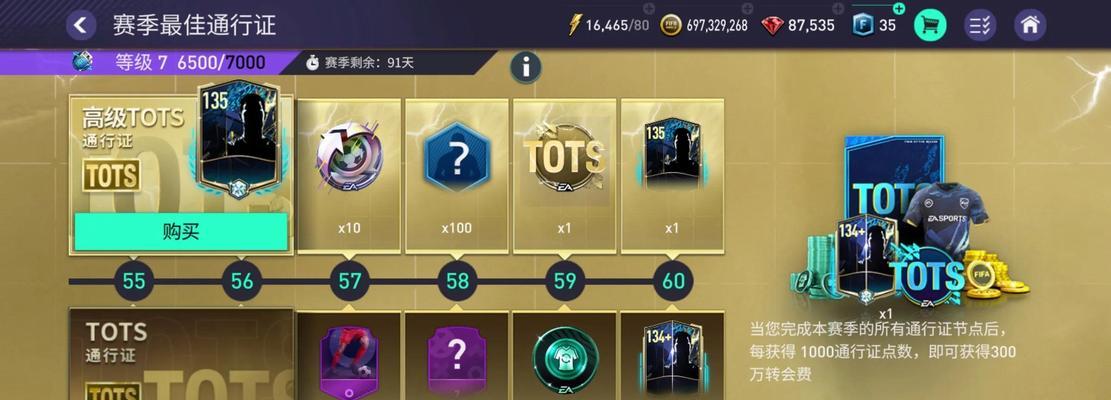Open the teal jersey token free reward
This screenshot has height=400, width=1111.
tap(565, 355)
